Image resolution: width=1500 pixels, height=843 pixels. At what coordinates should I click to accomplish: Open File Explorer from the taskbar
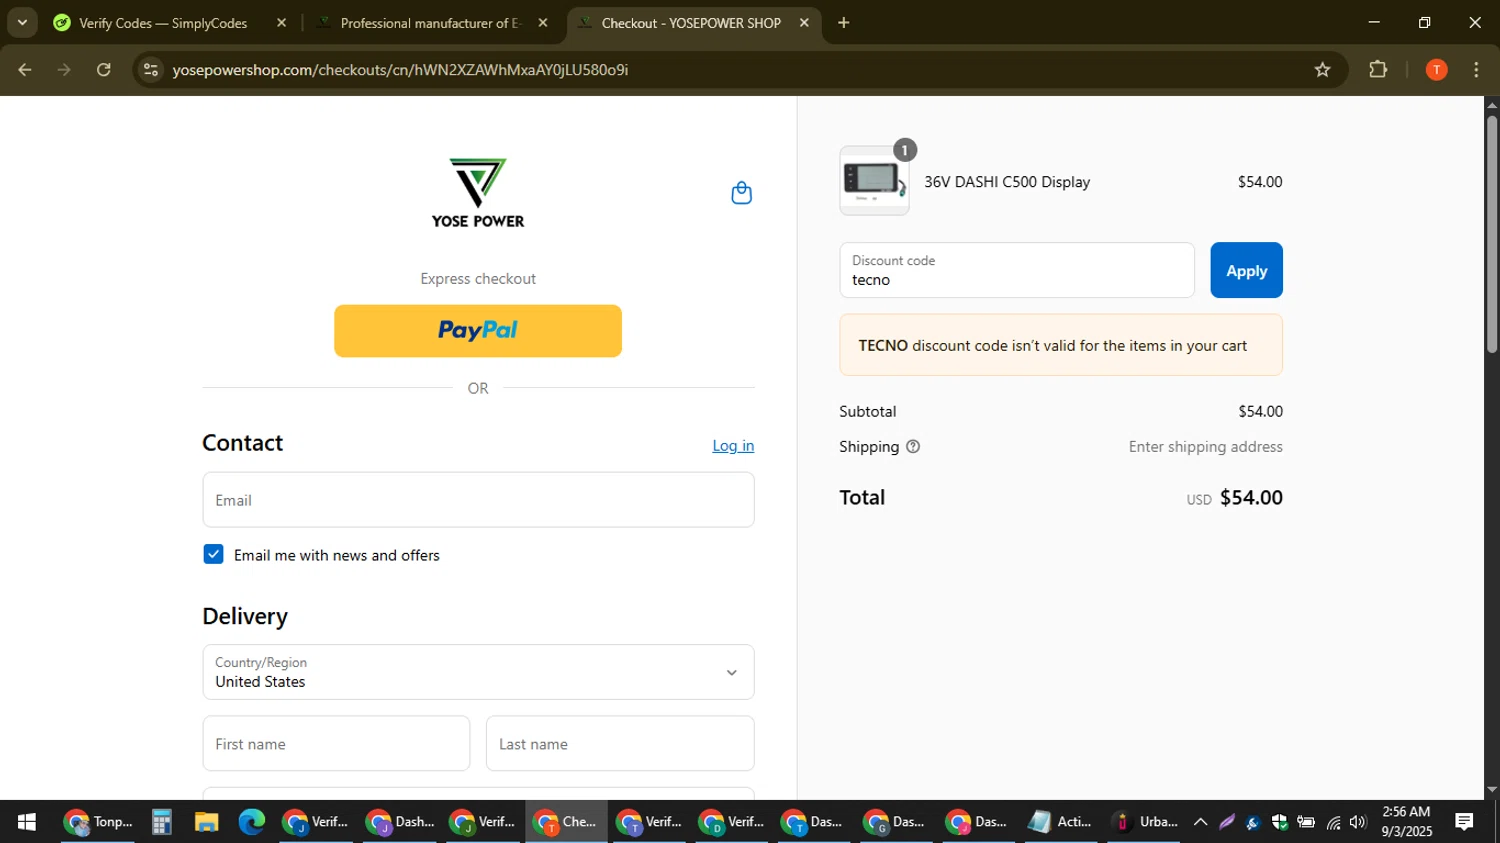click(x=206, y=822)
